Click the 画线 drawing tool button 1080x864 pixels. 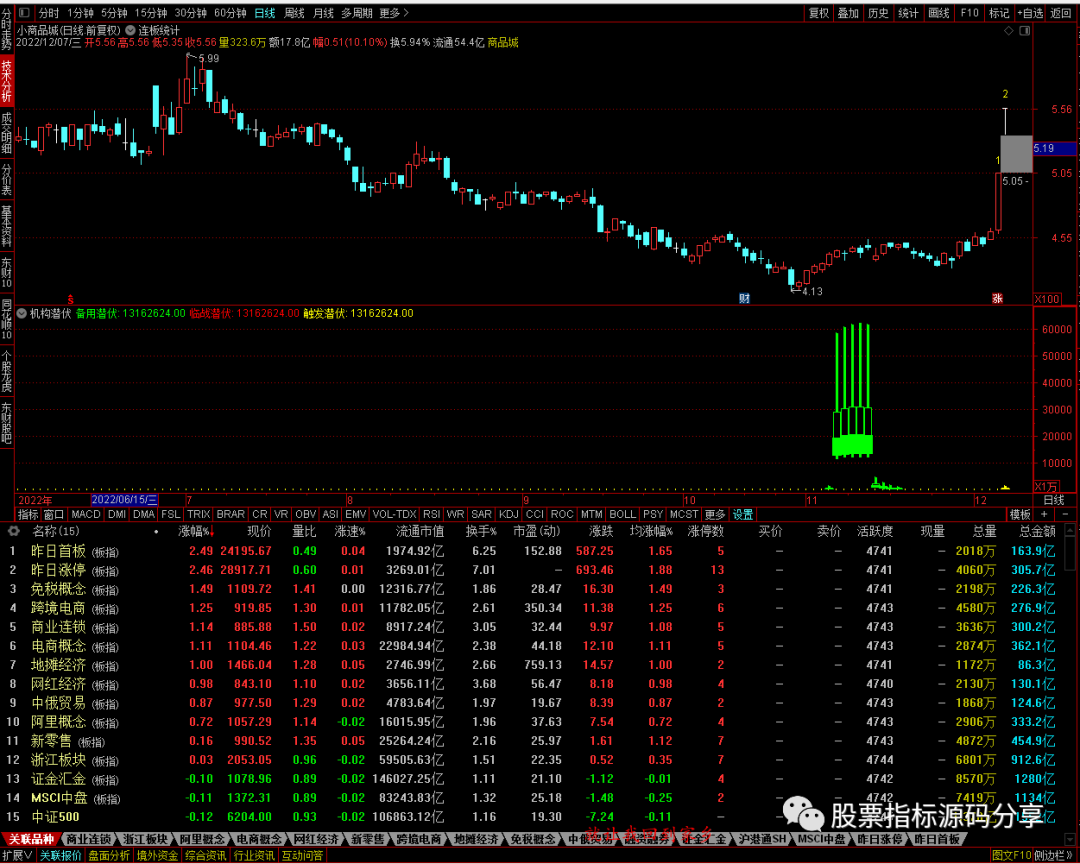[938, 13]
